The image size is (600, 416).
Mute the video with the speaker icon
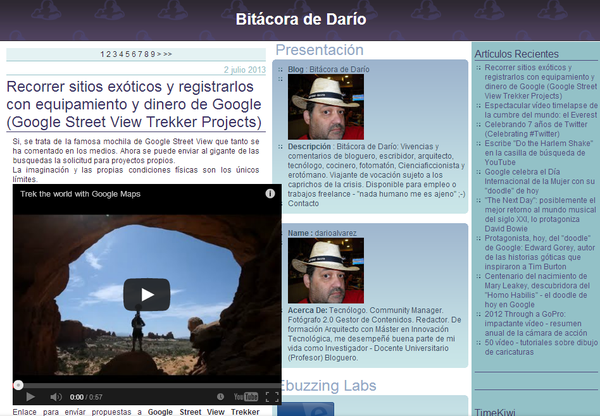pos(56,397)
